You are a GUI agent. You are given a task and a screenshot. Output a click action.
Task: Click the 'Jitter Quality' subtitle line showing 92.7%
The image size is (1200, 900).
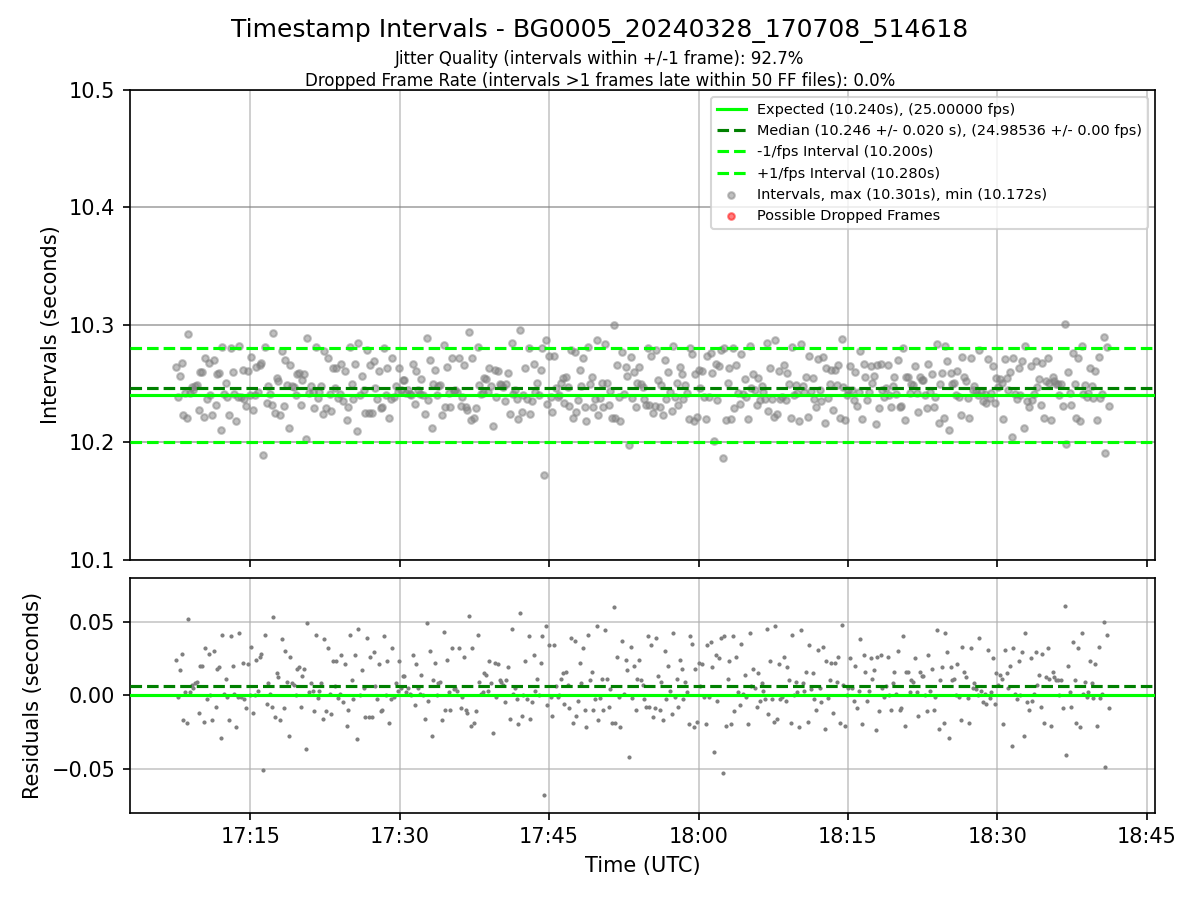pos(599,58)
